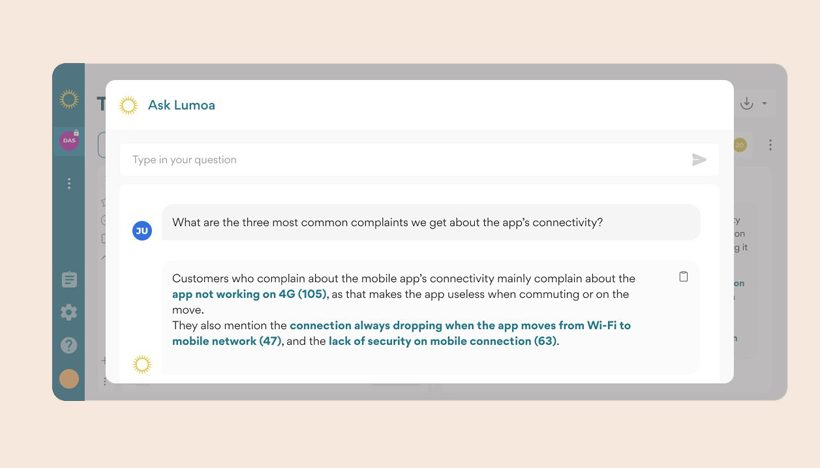Click the Ask Lumoa title

click(181, 105)
